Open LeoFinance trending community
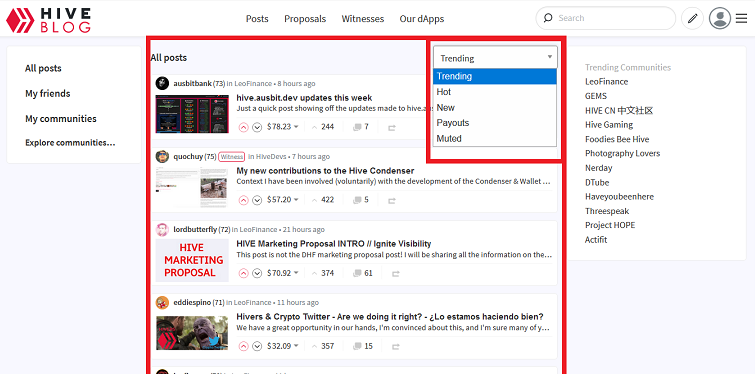The width and height of the screenshot is (755, 374). pos(606,82)
